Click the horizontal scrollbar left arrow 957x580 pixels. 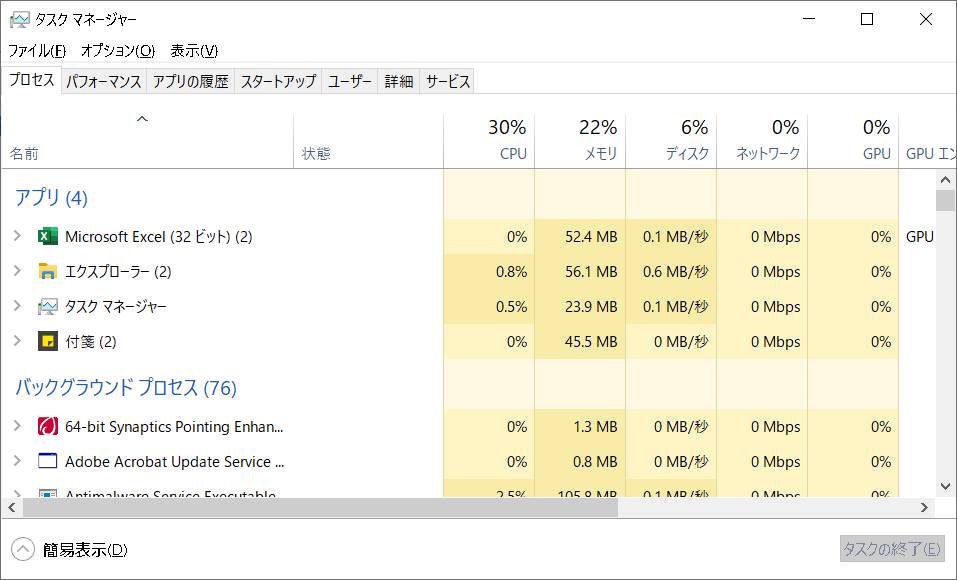pyautogui.click(x=12, y=507)
